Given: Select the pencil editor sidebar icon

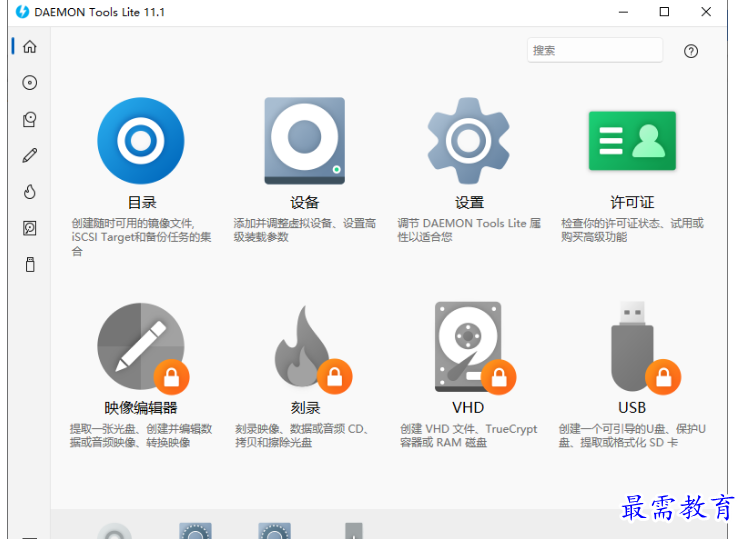Looking at the screenshot, I should 30,155.
